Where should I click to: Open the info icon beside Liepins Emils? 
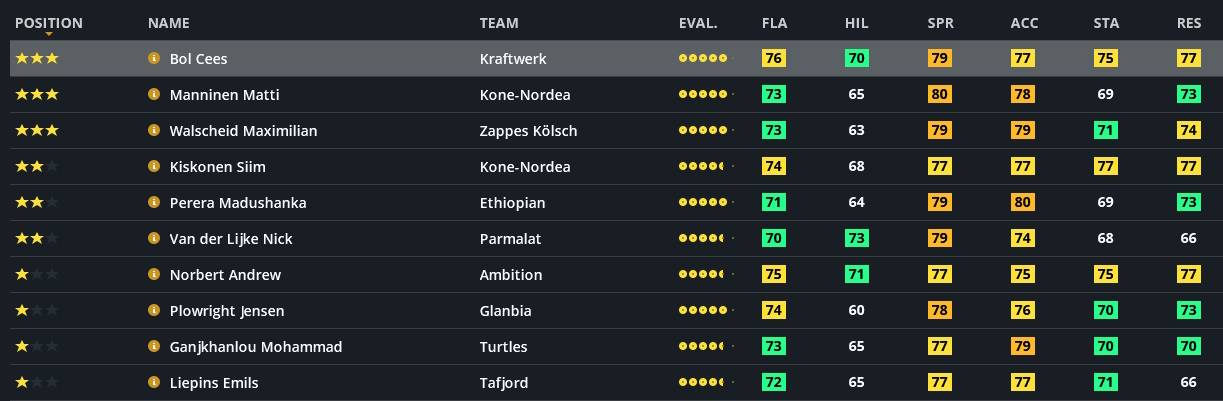[x=154, y=383]
